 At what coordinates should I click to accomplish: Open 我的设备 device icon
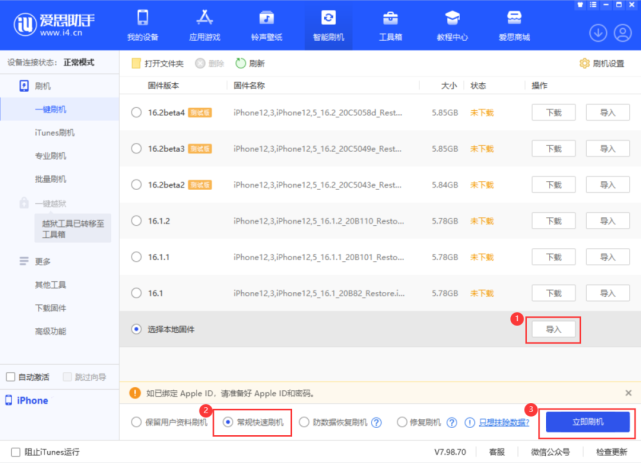click(143, 18)
